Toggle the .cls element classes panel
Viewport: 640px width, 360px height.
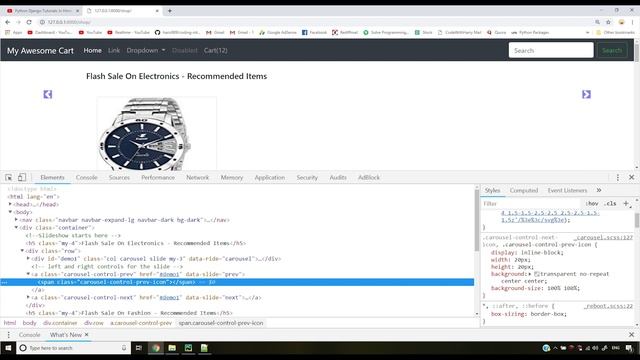click(610, 203)
